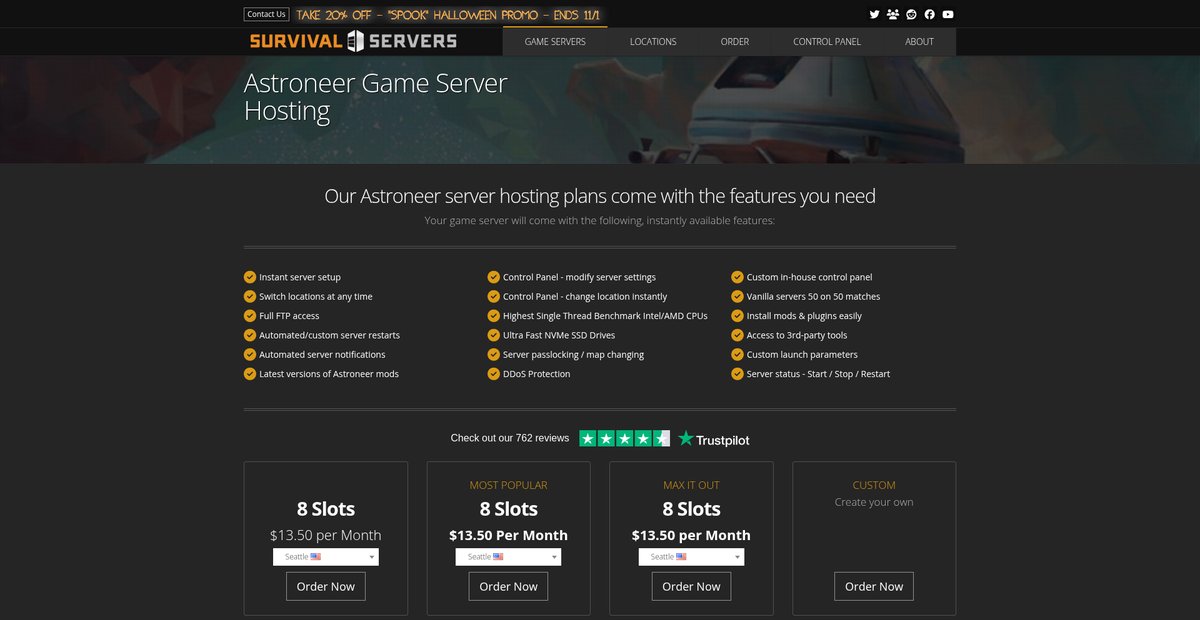
Task: Click checkmark beside Instant server setup
Action: tap(250, 277)
